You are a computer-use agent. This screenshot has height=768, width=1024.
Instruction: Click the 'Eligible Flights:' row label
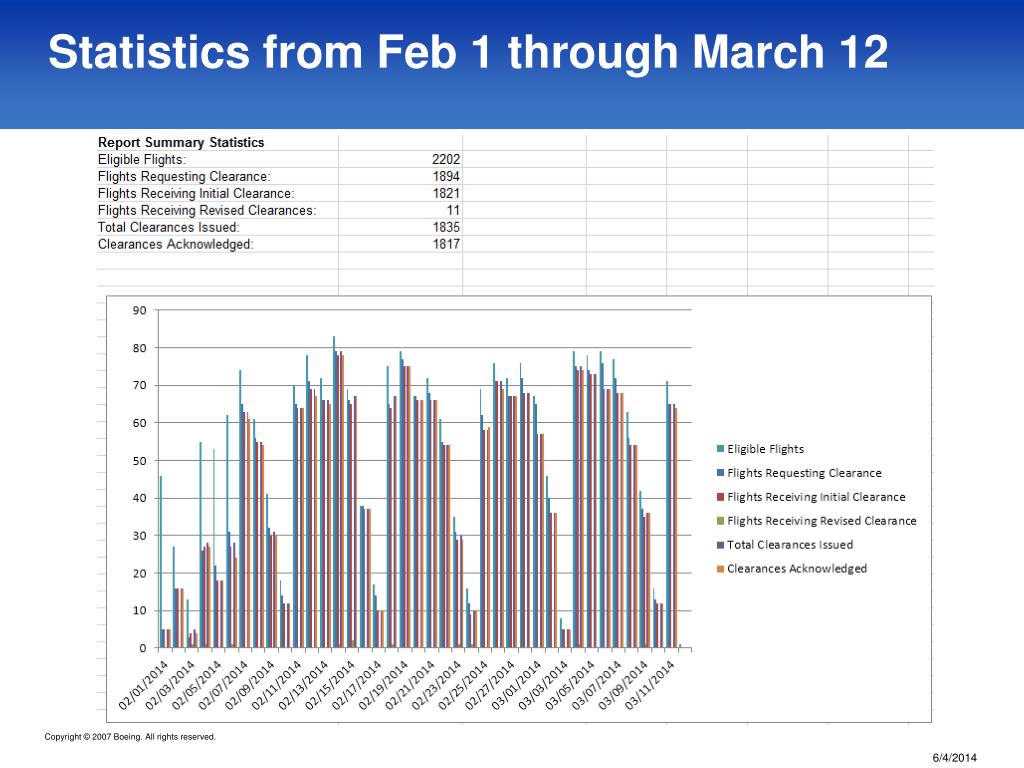pos(142,159)
